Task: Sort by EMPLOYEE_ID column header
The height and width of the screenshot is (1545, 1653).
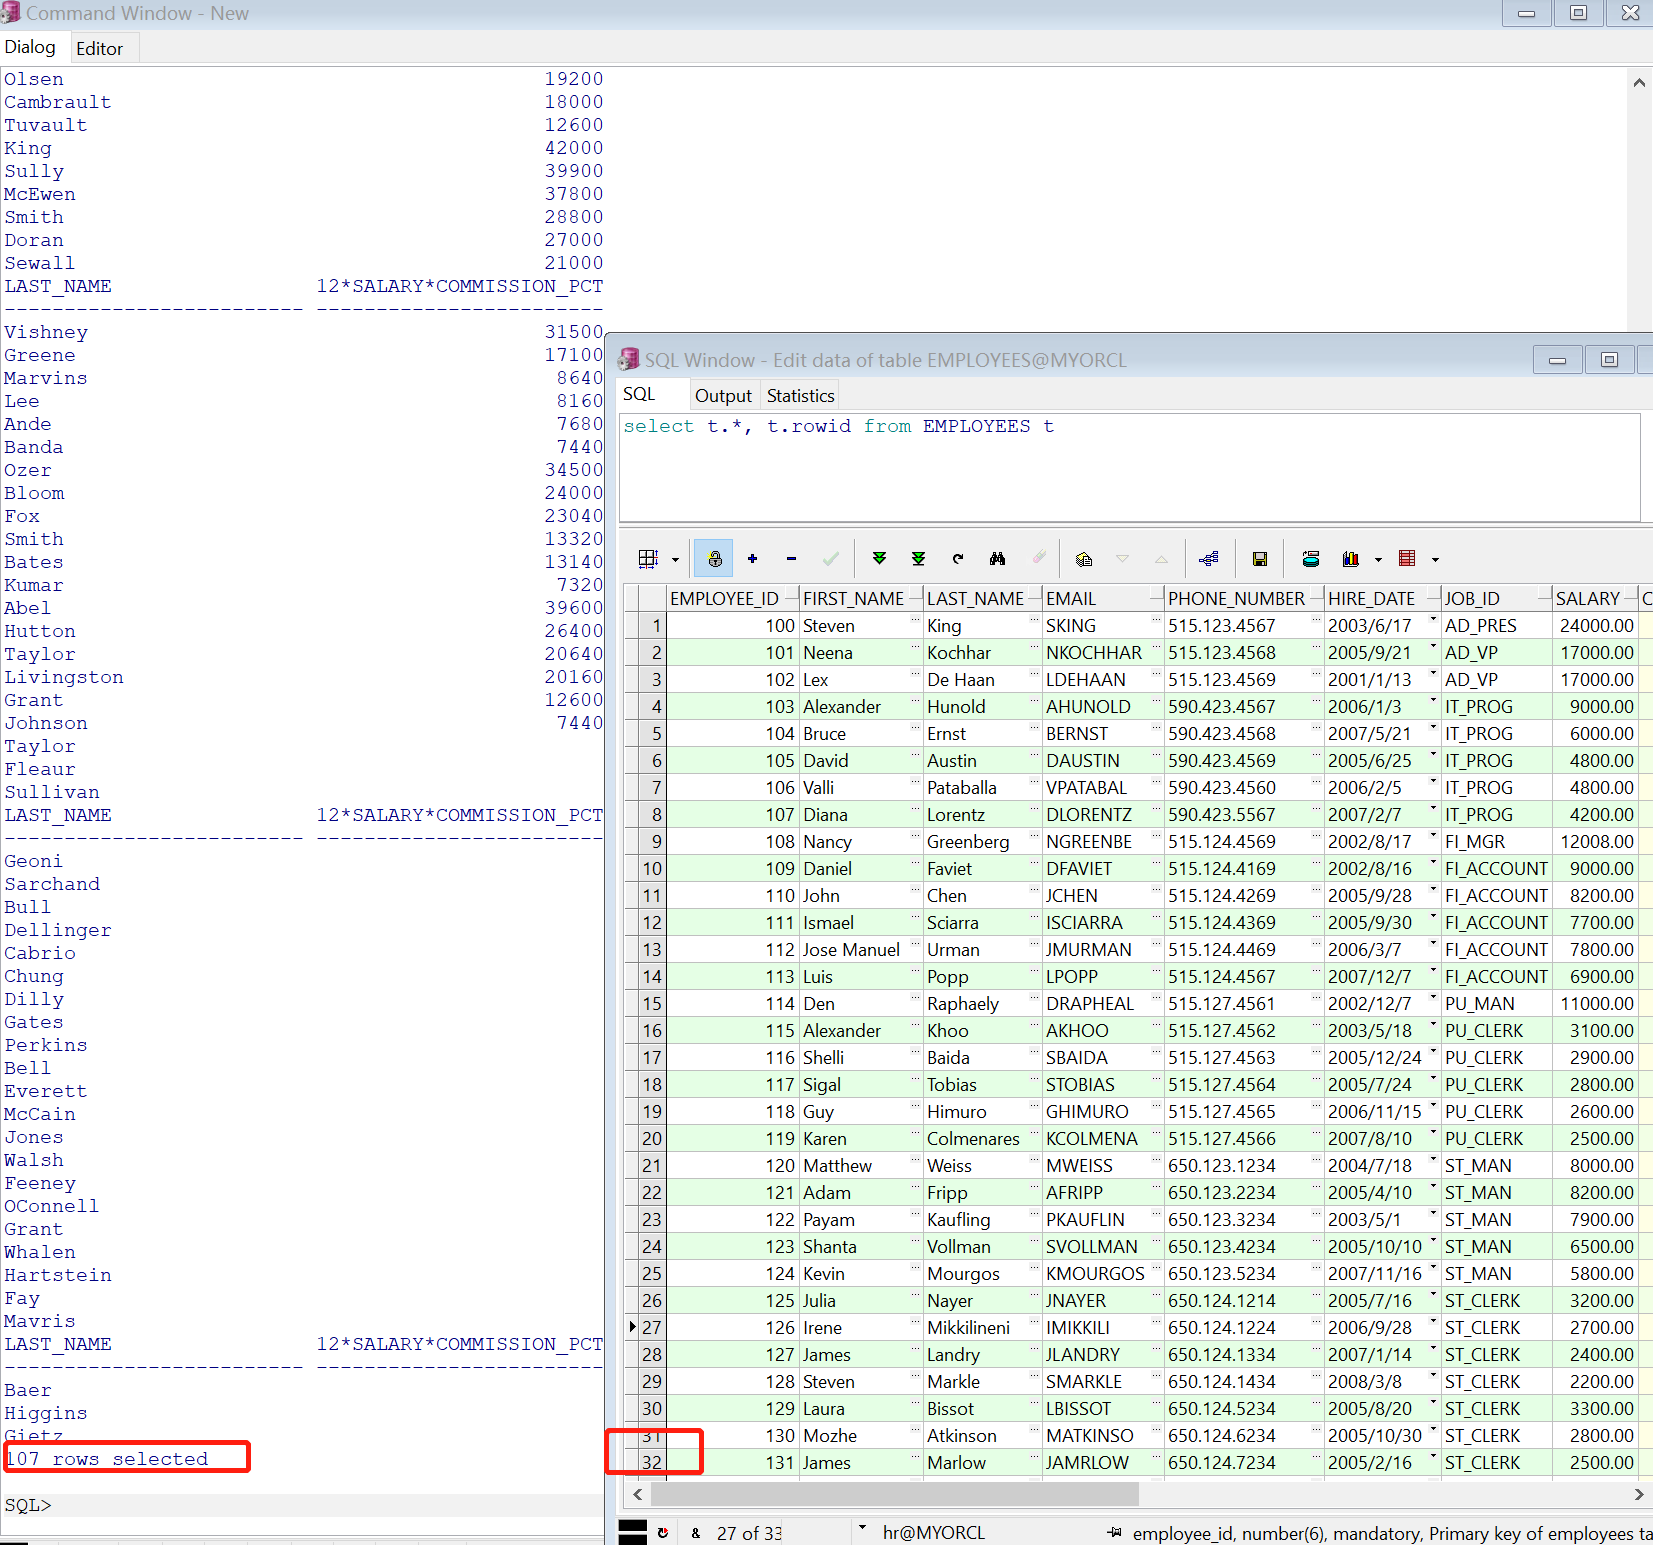Action: [x=733, y=598]
